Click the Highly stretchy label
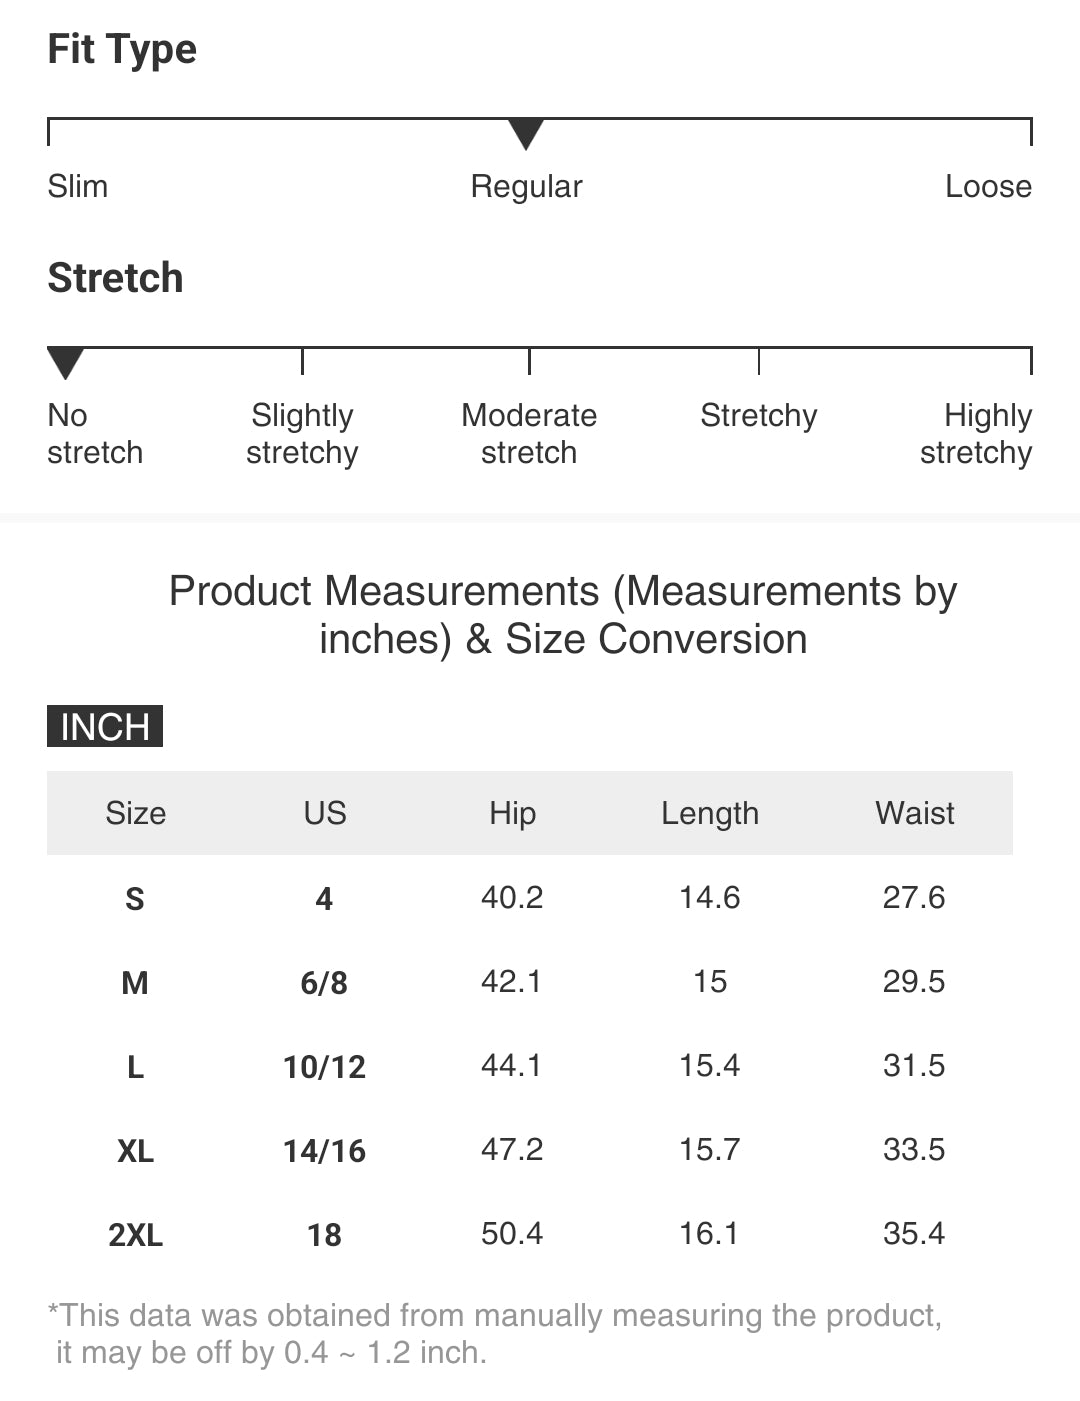The width and height of the screenshot is (1080, 1401). click(x=977, y=434)
